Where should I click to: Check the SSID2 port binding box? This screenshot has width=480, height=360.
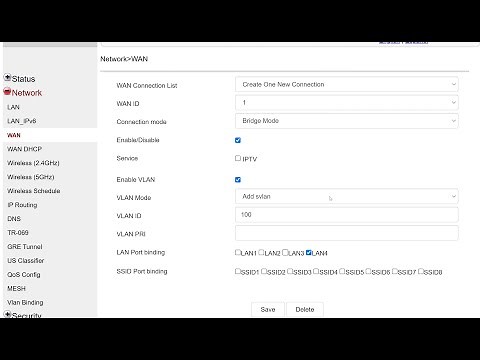(x=264, y=271)
